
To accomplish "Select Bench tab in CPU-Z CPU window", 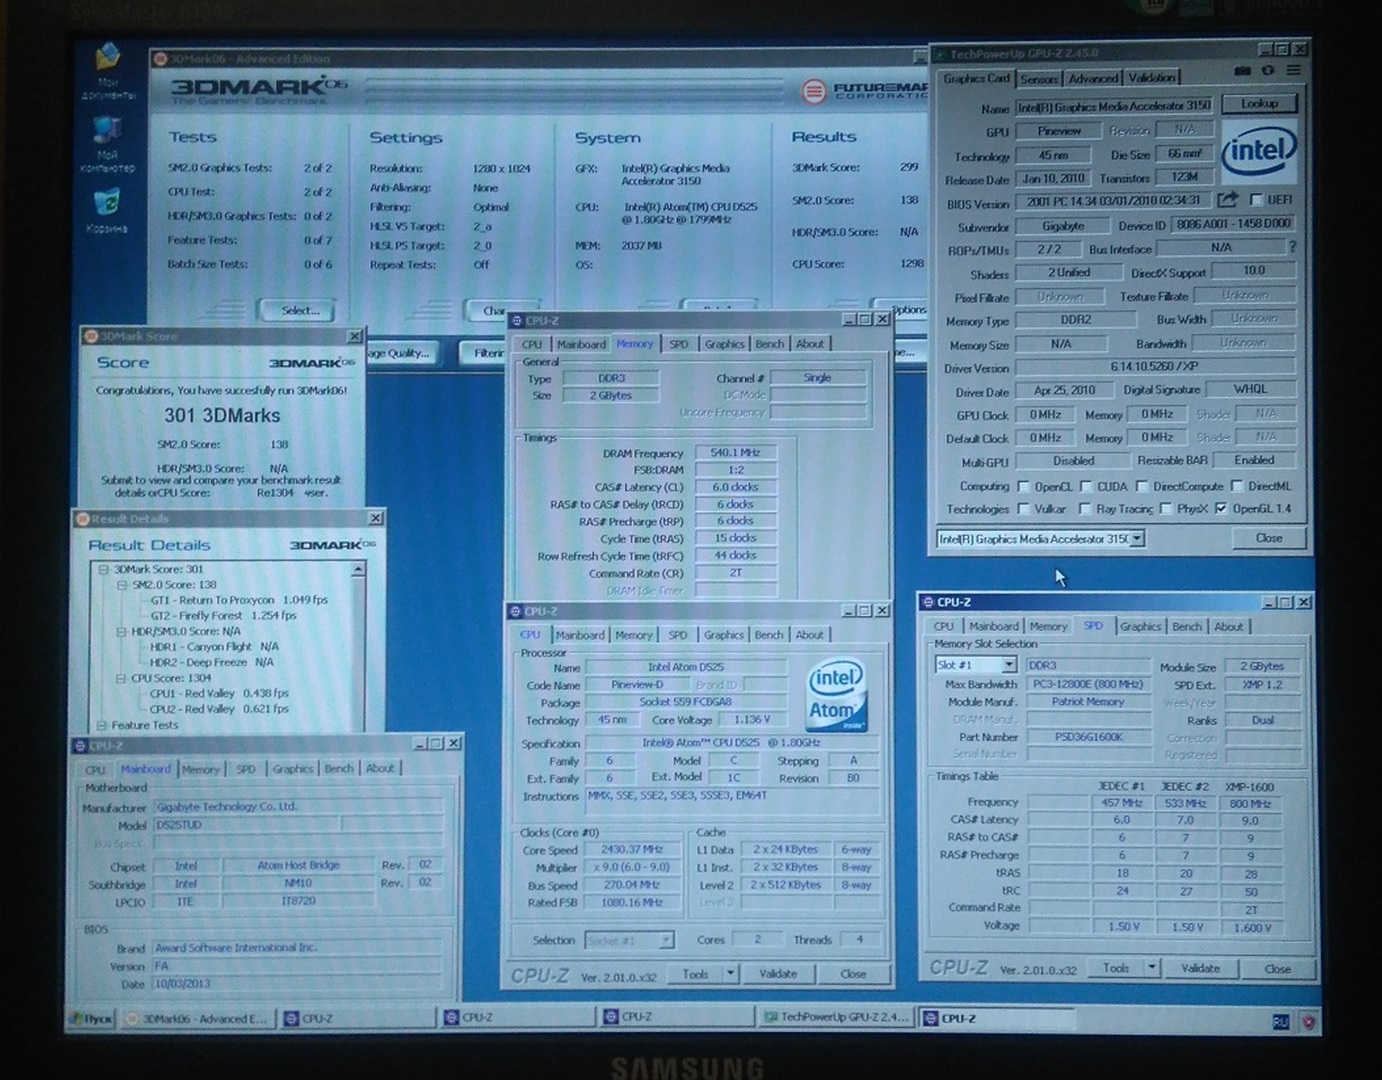I will click(768, 635).
